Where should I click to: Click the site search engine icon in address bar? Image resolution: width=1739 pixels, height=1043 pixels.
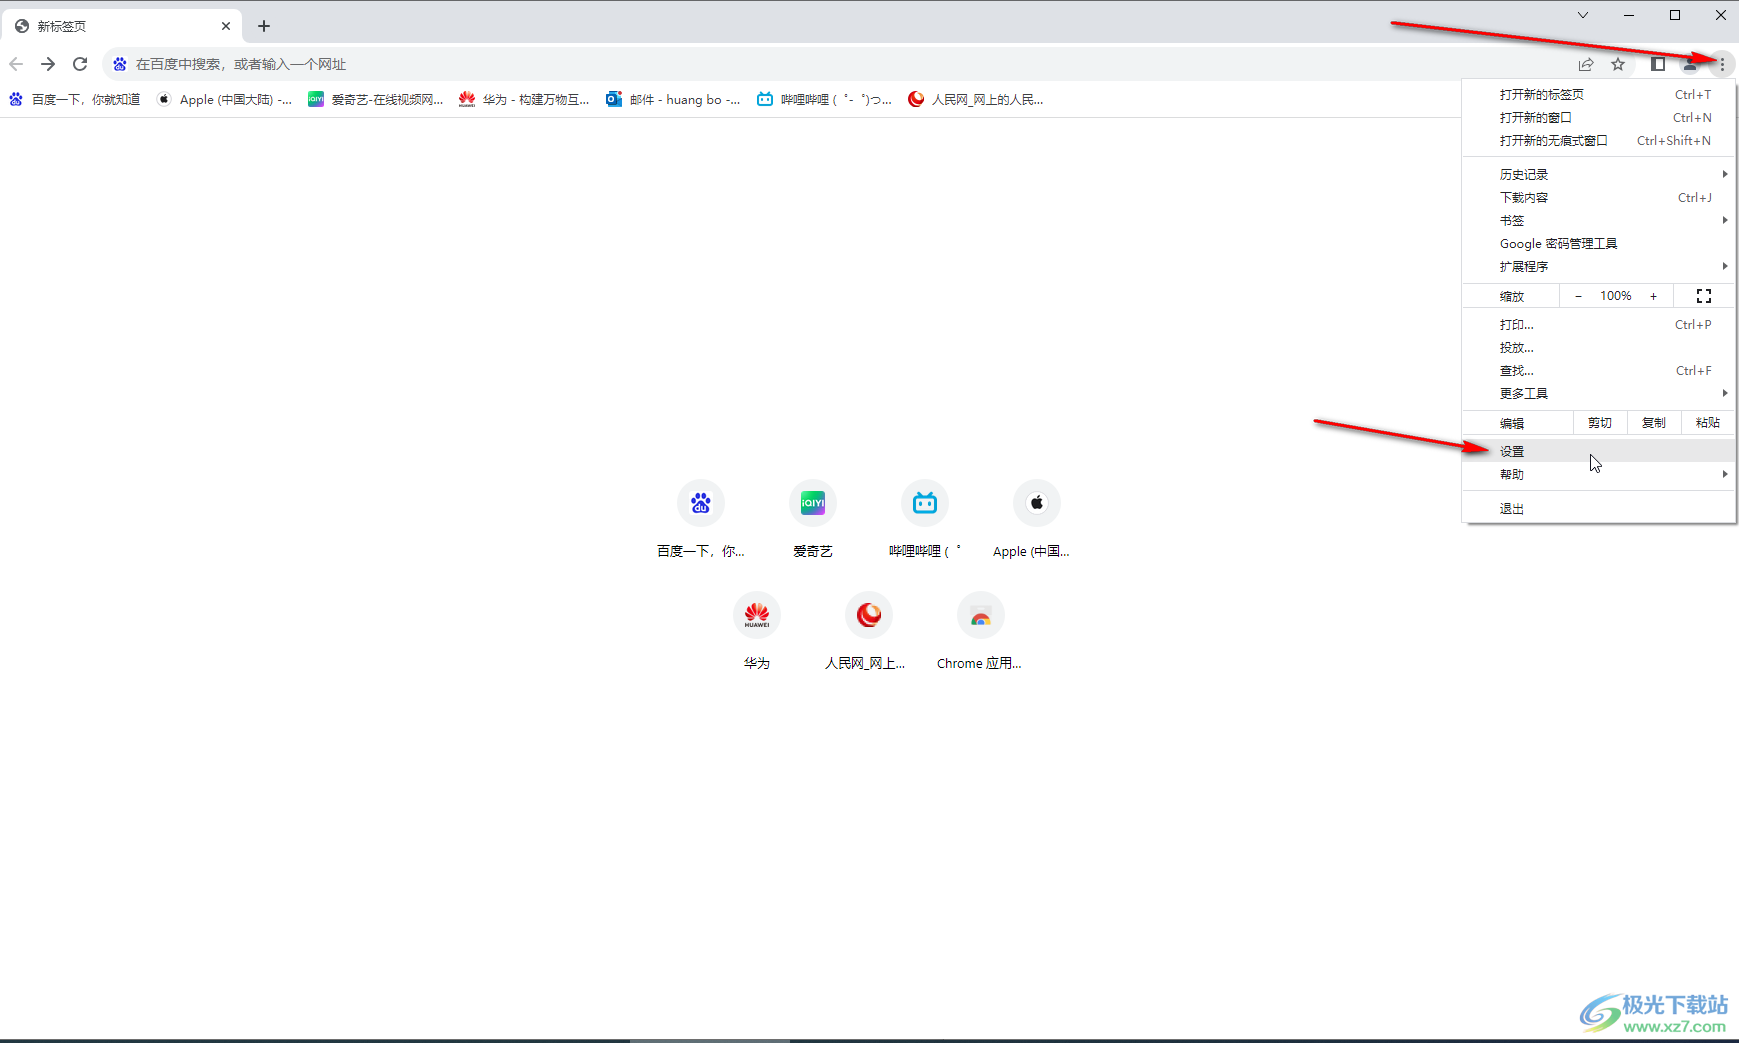[120, 64]
